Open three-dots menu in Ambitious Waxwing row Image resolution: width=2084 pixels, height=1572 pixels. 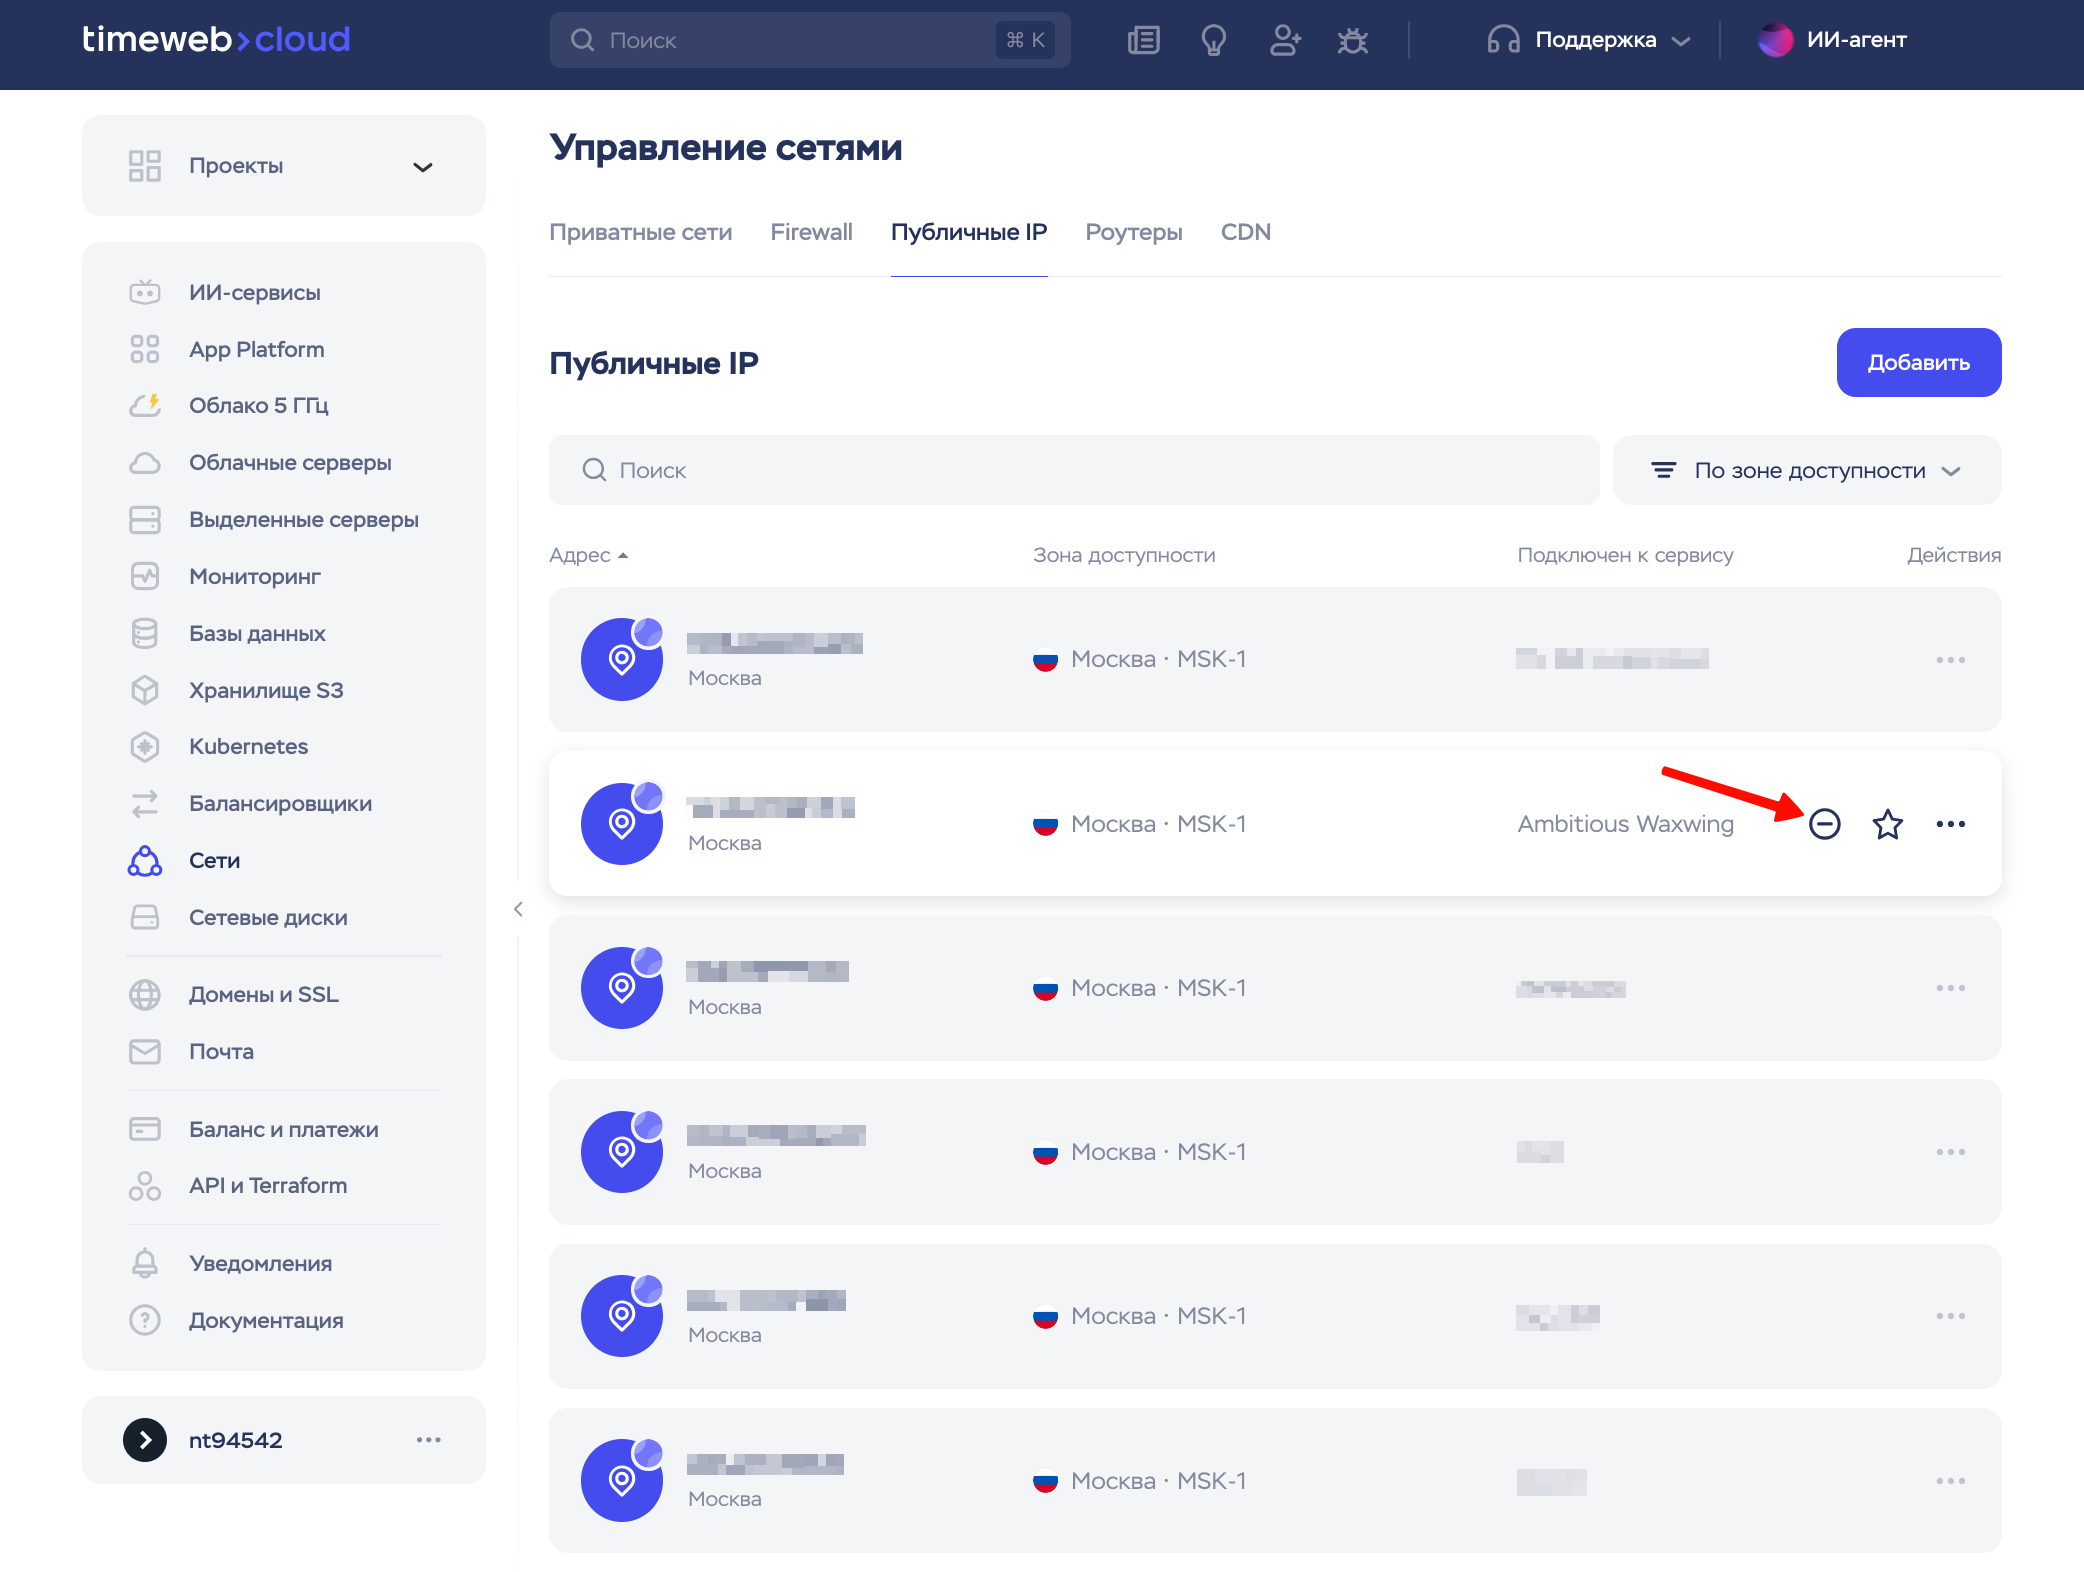(x=1951, y=824)
